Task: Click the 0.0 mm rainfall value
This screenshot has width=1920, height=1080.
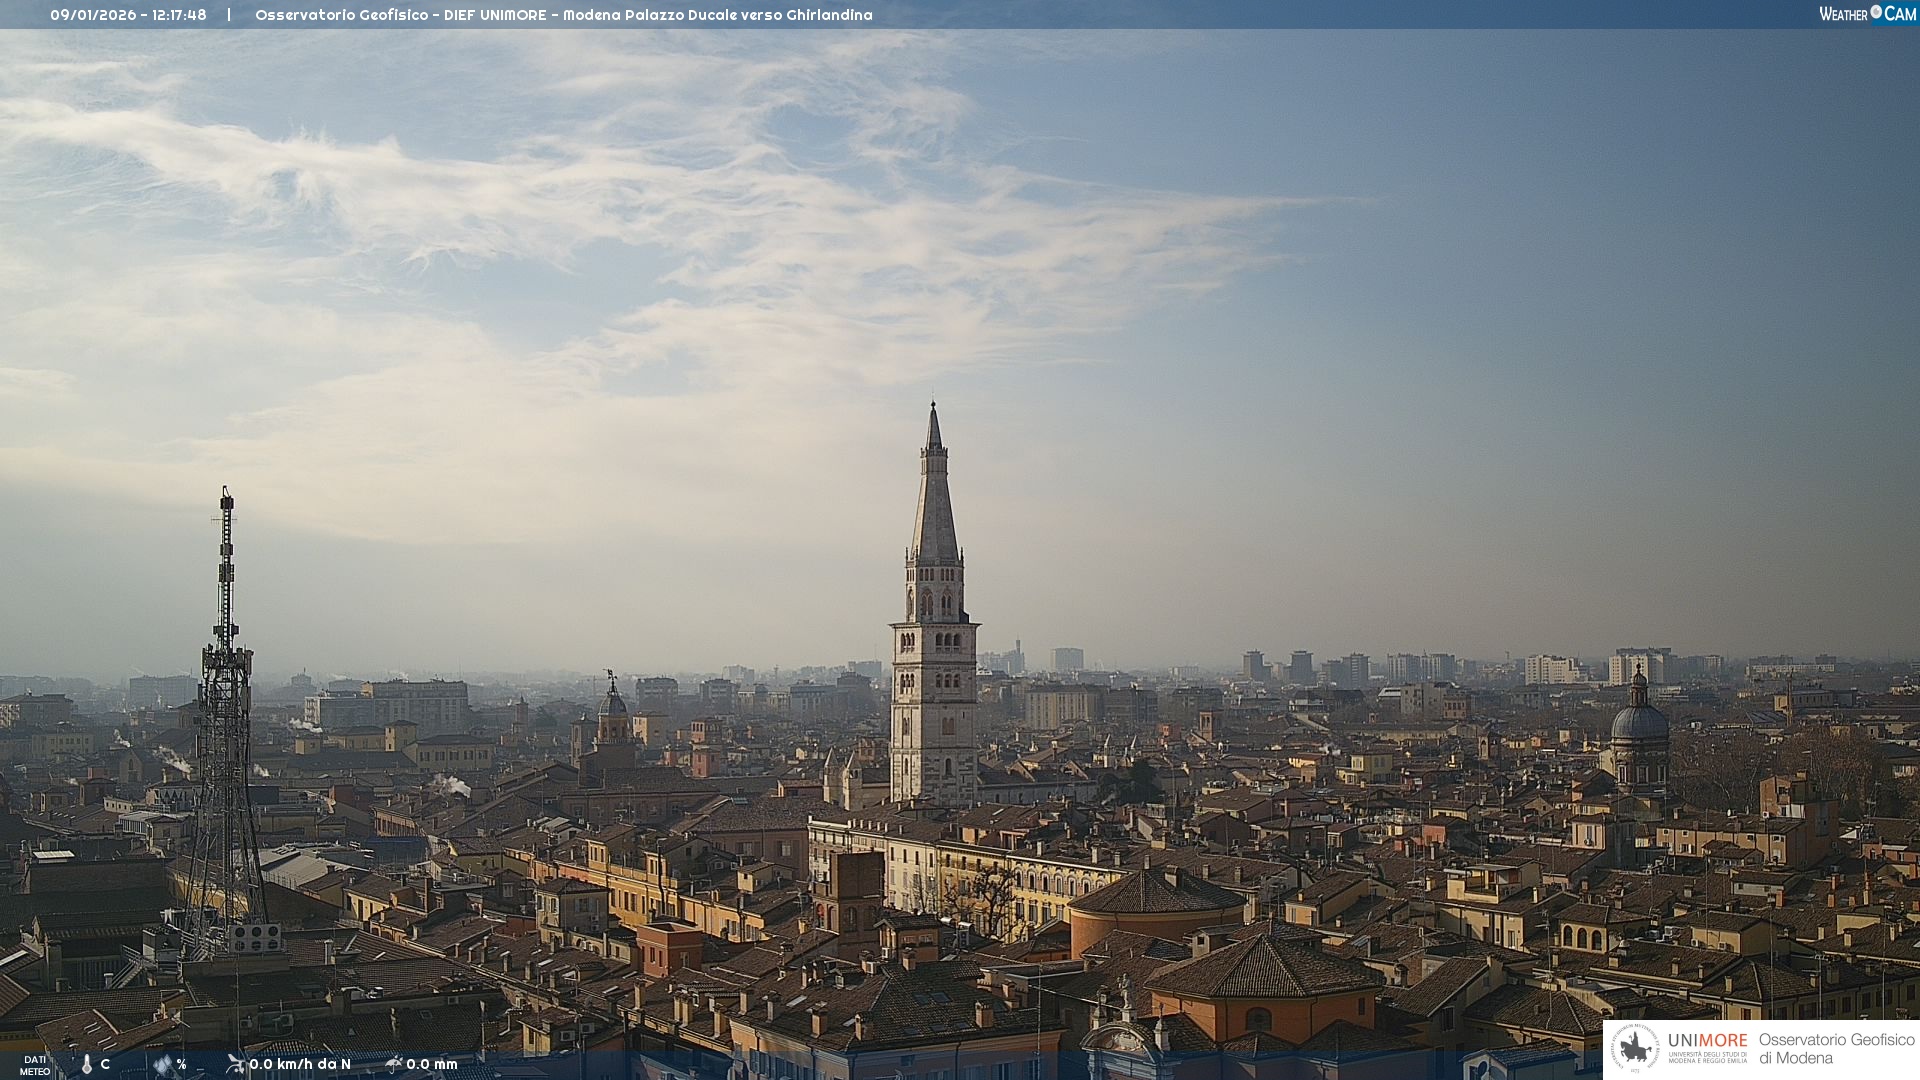Action: tap(432, 1065)
